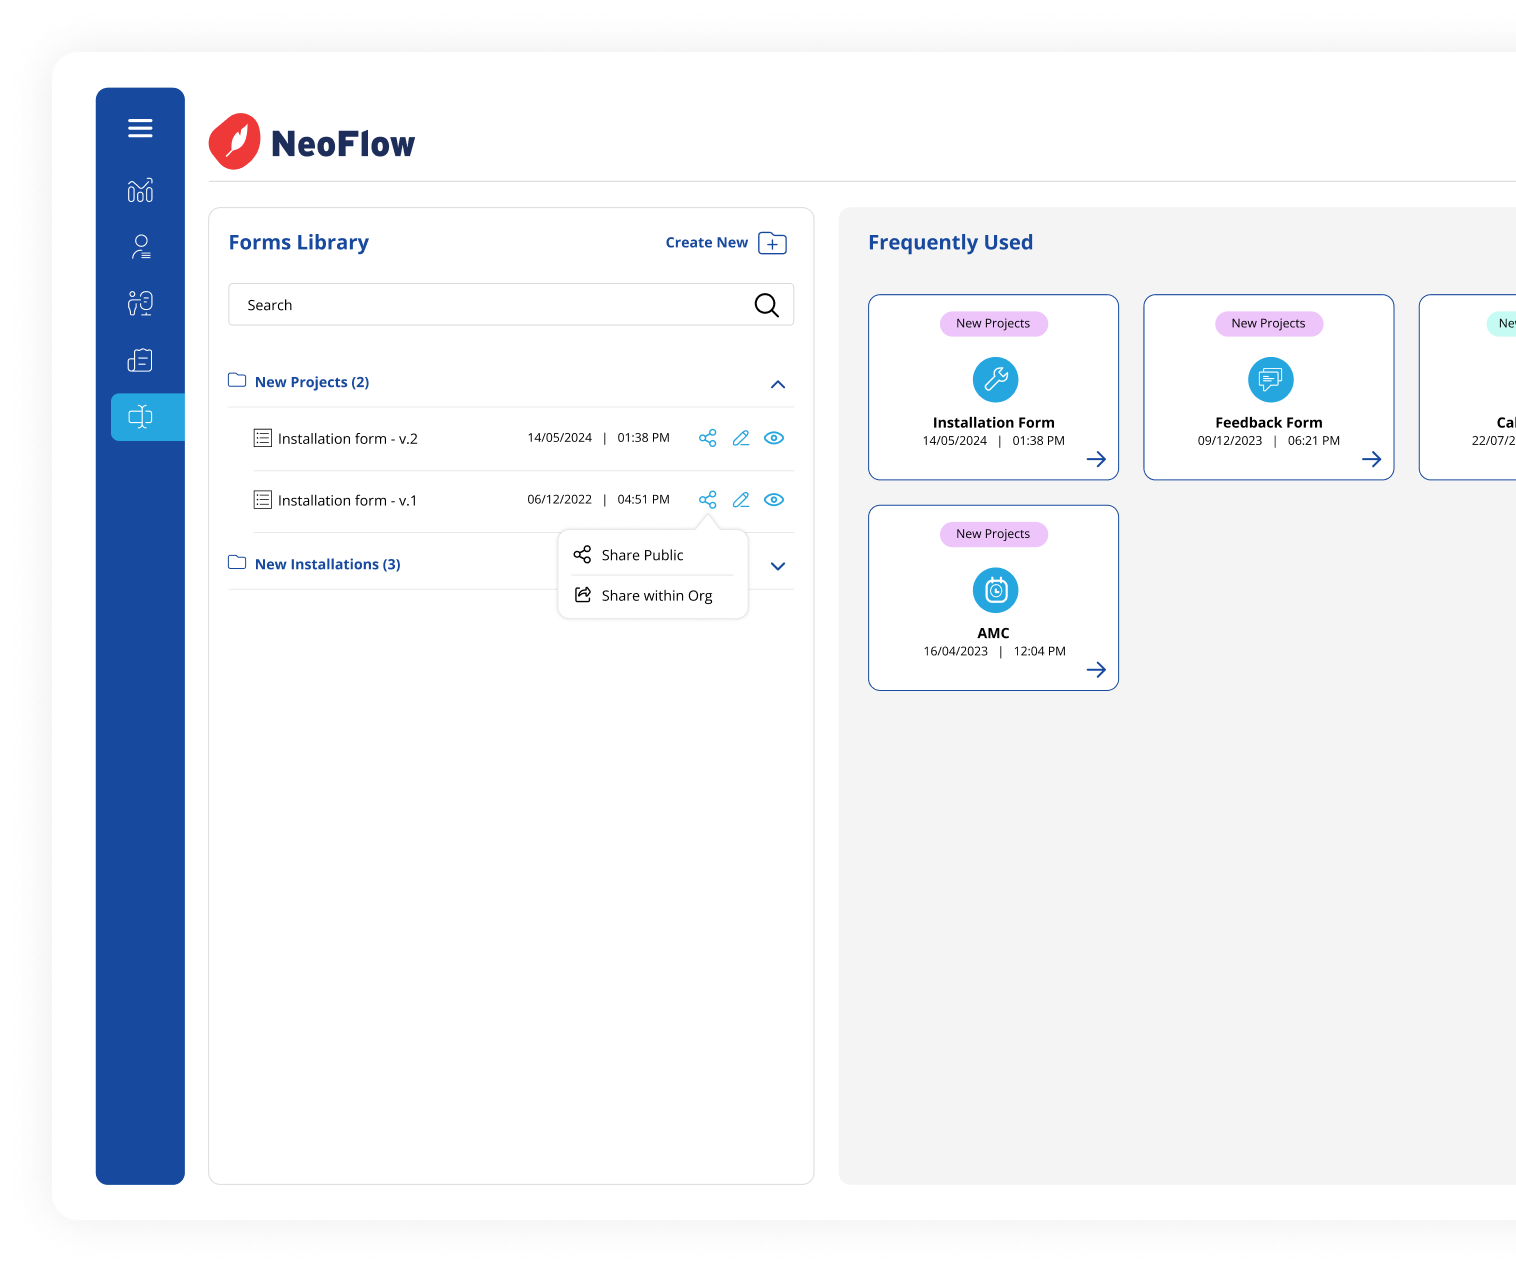The height and width of the screenshot is (1272, 1516).
Task: Open the hamburger navigation menu
Action: tap(139, 128)
